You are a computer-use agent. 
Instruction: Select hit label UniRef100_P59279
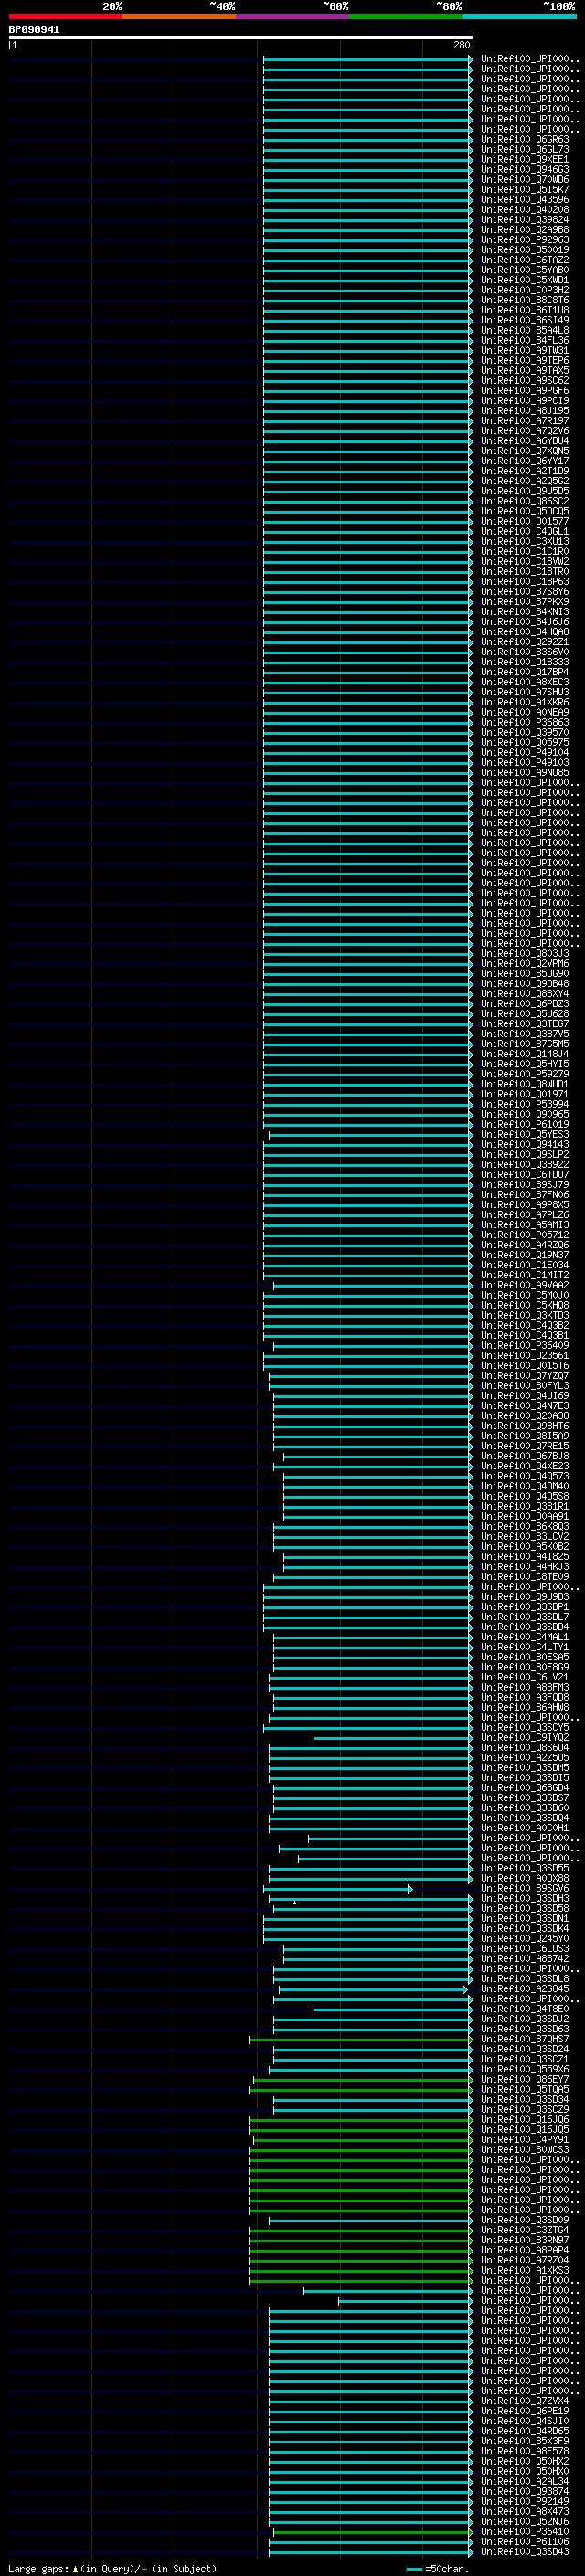pos(525,1074)
